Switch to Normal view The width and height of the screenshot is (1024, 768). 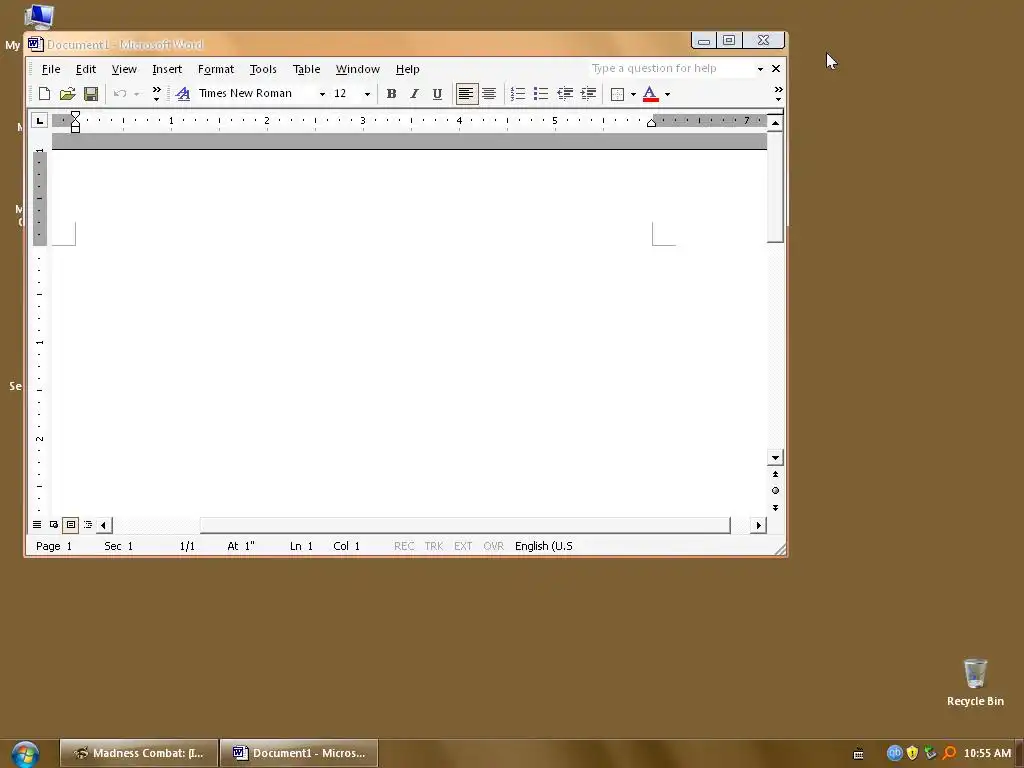pos(37,524)
